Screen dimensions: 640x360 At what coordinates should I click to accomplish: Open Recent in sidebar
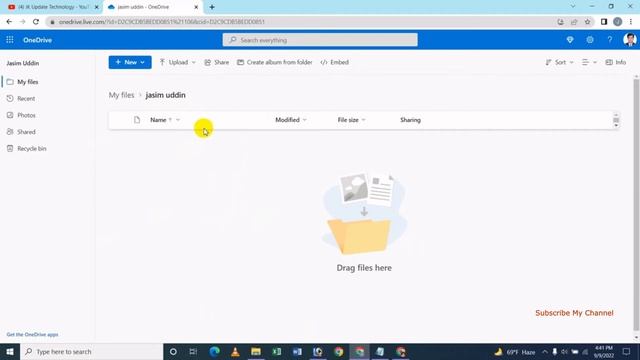(x=26, y=99)
